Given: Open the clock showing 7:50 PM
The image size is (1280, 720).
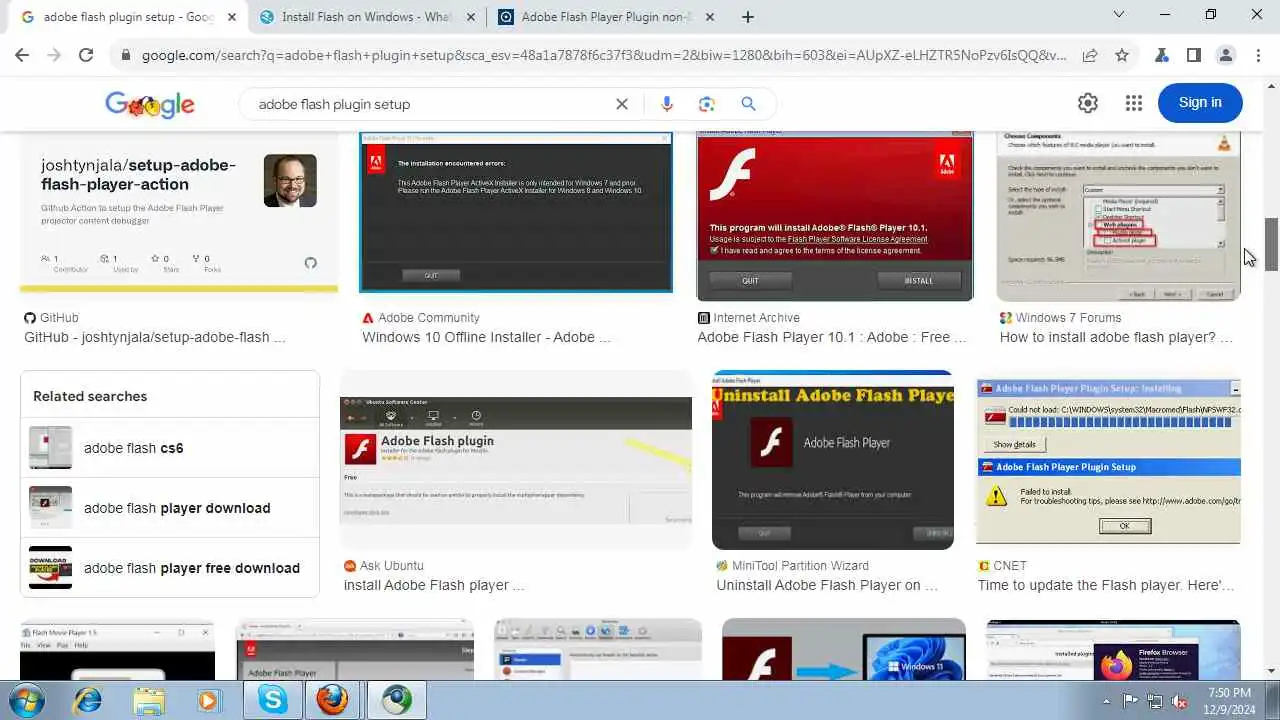Looking at the screenshot, I should point(1229,700).
